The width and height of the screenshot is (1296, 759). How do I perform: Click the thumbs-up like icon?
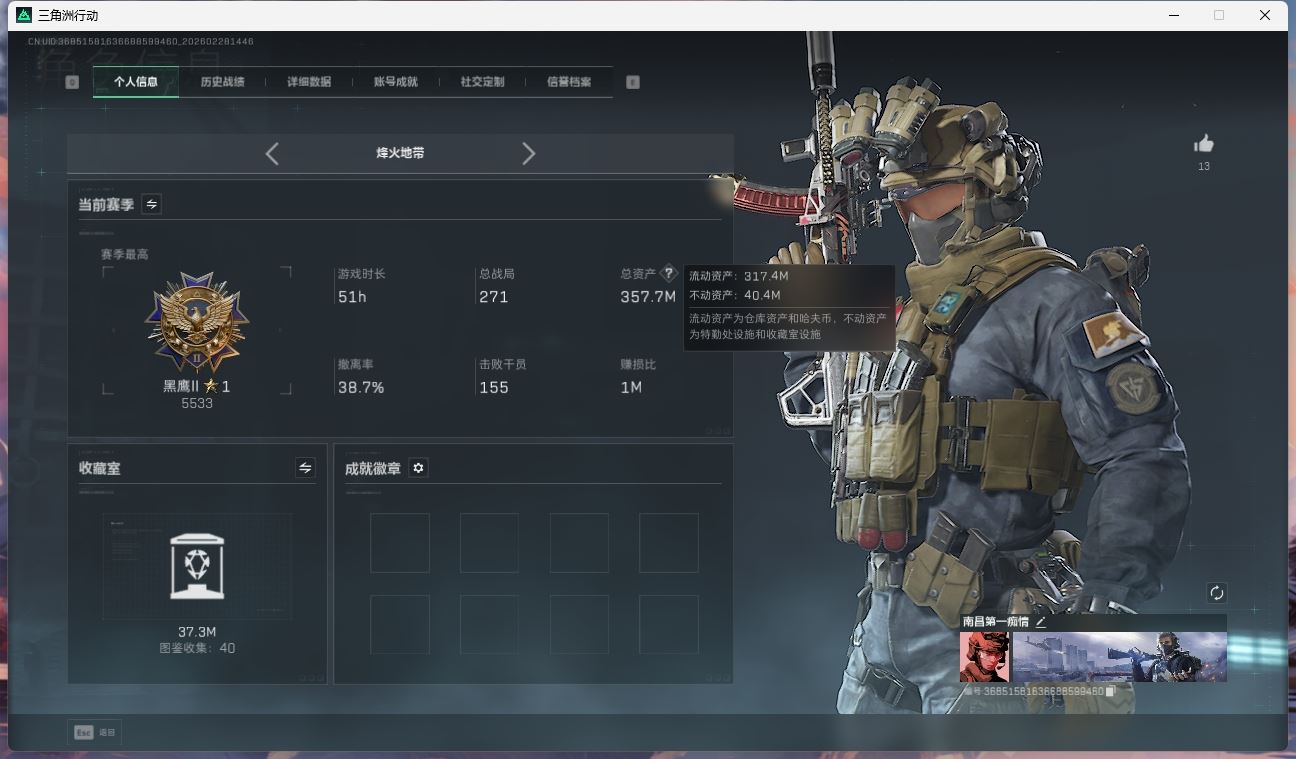pyautogui.click(x=1204, y=145)
